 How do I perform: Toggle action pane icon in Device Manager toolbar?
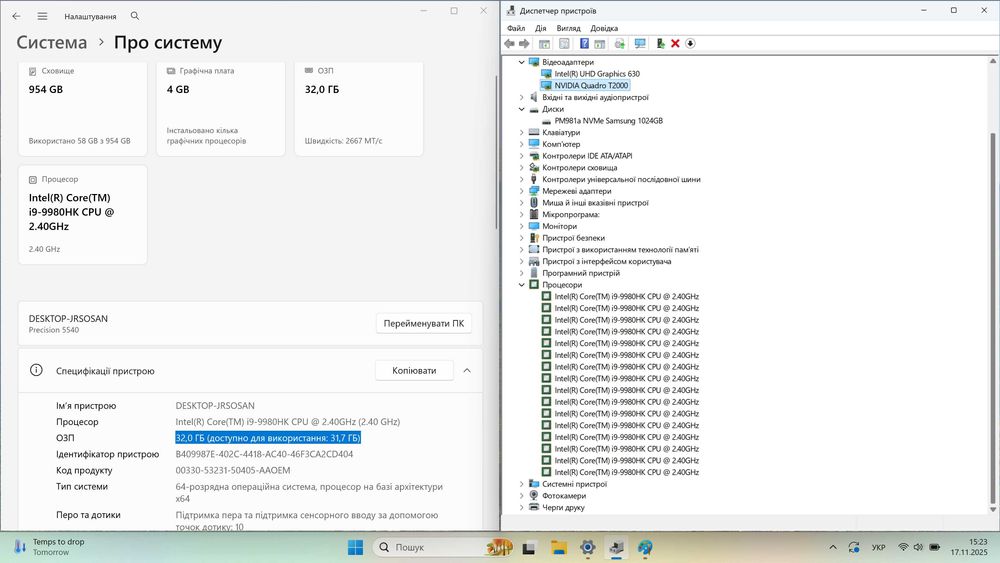tap(599, 43)
